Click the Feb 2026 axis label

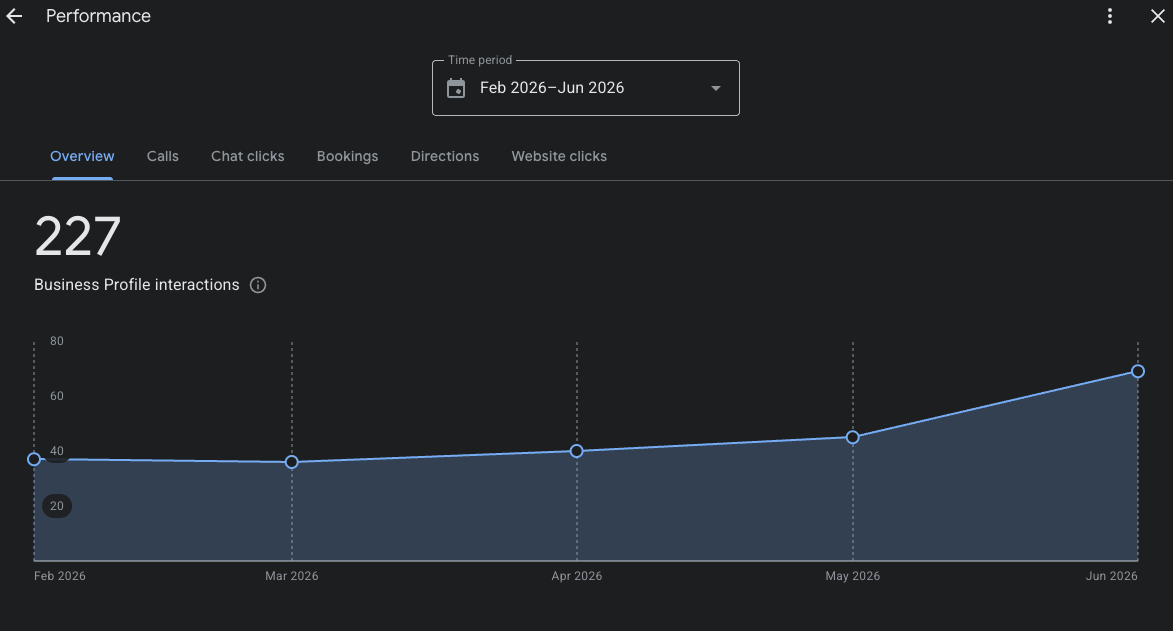tap(60, 576)
